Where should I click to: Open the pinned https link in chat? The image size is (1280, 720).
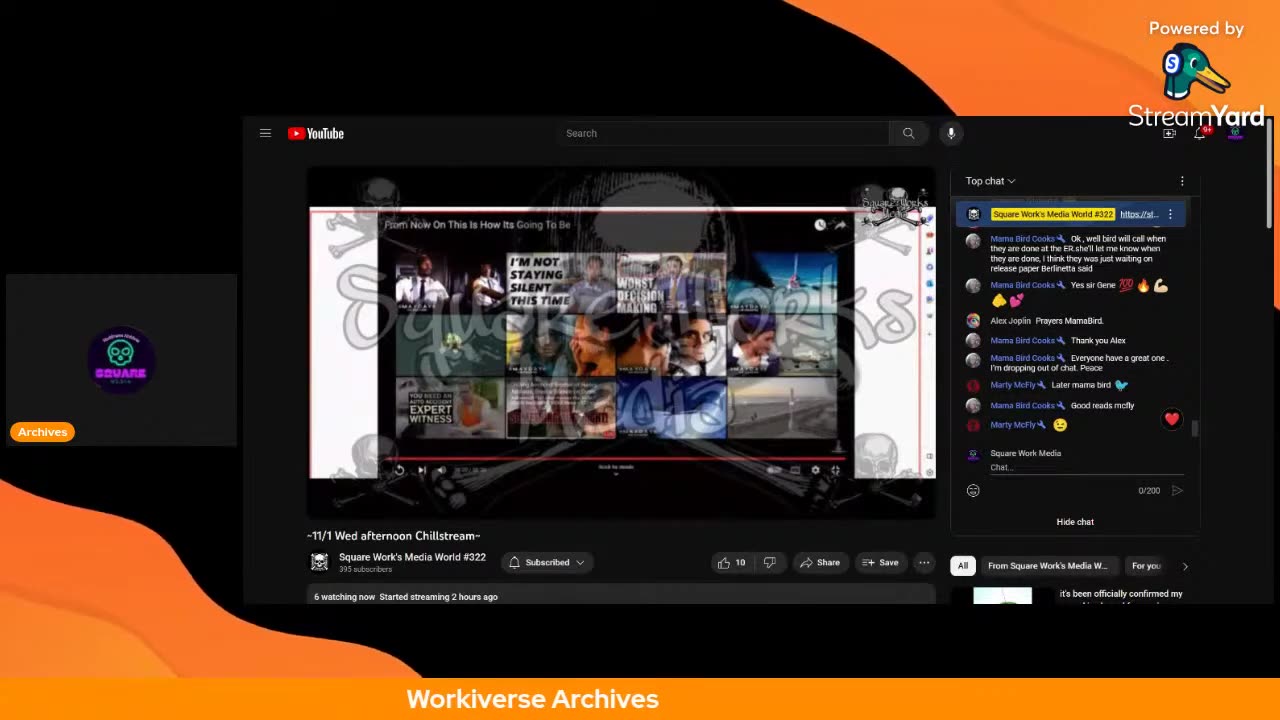[1139, 214]
